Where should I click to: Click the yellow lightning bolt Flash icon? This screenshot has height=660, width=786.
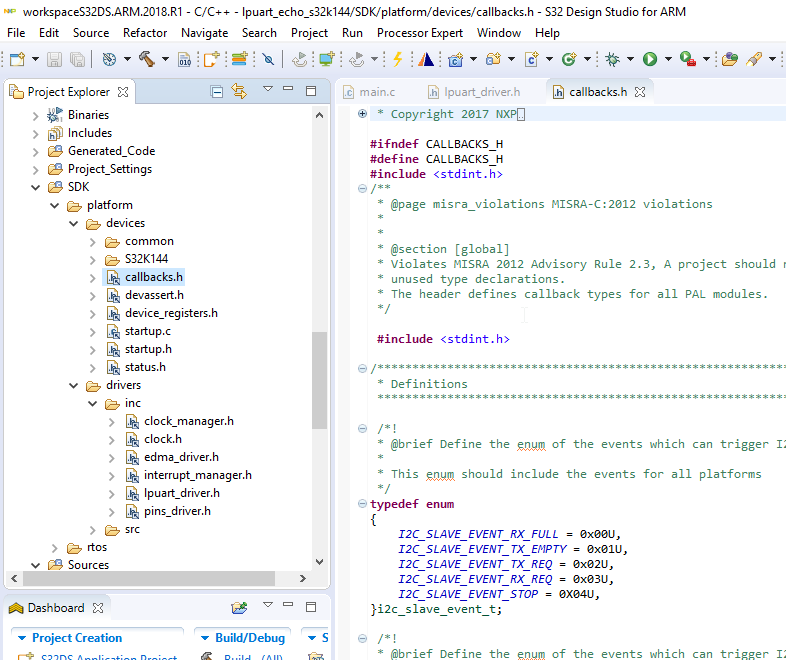[397, 60]
